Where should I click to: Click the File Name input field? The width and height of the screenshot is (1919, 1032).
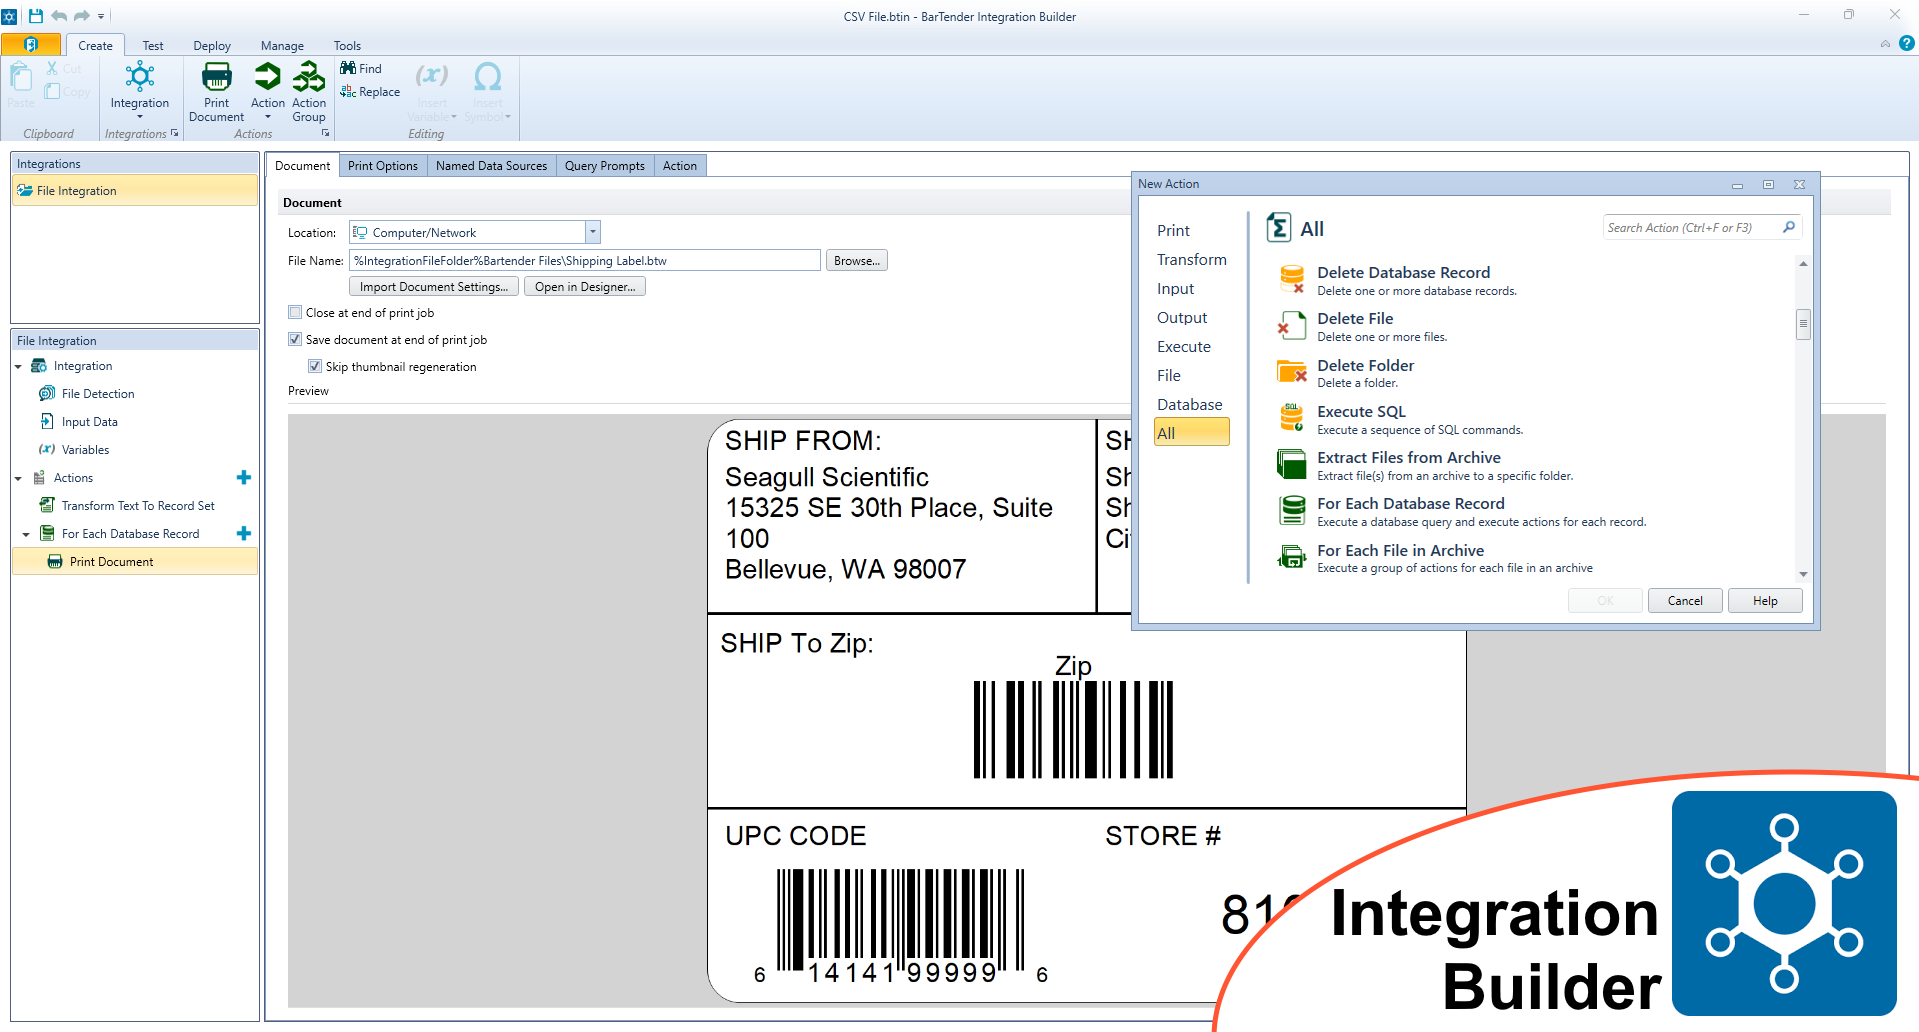[584, 260]
